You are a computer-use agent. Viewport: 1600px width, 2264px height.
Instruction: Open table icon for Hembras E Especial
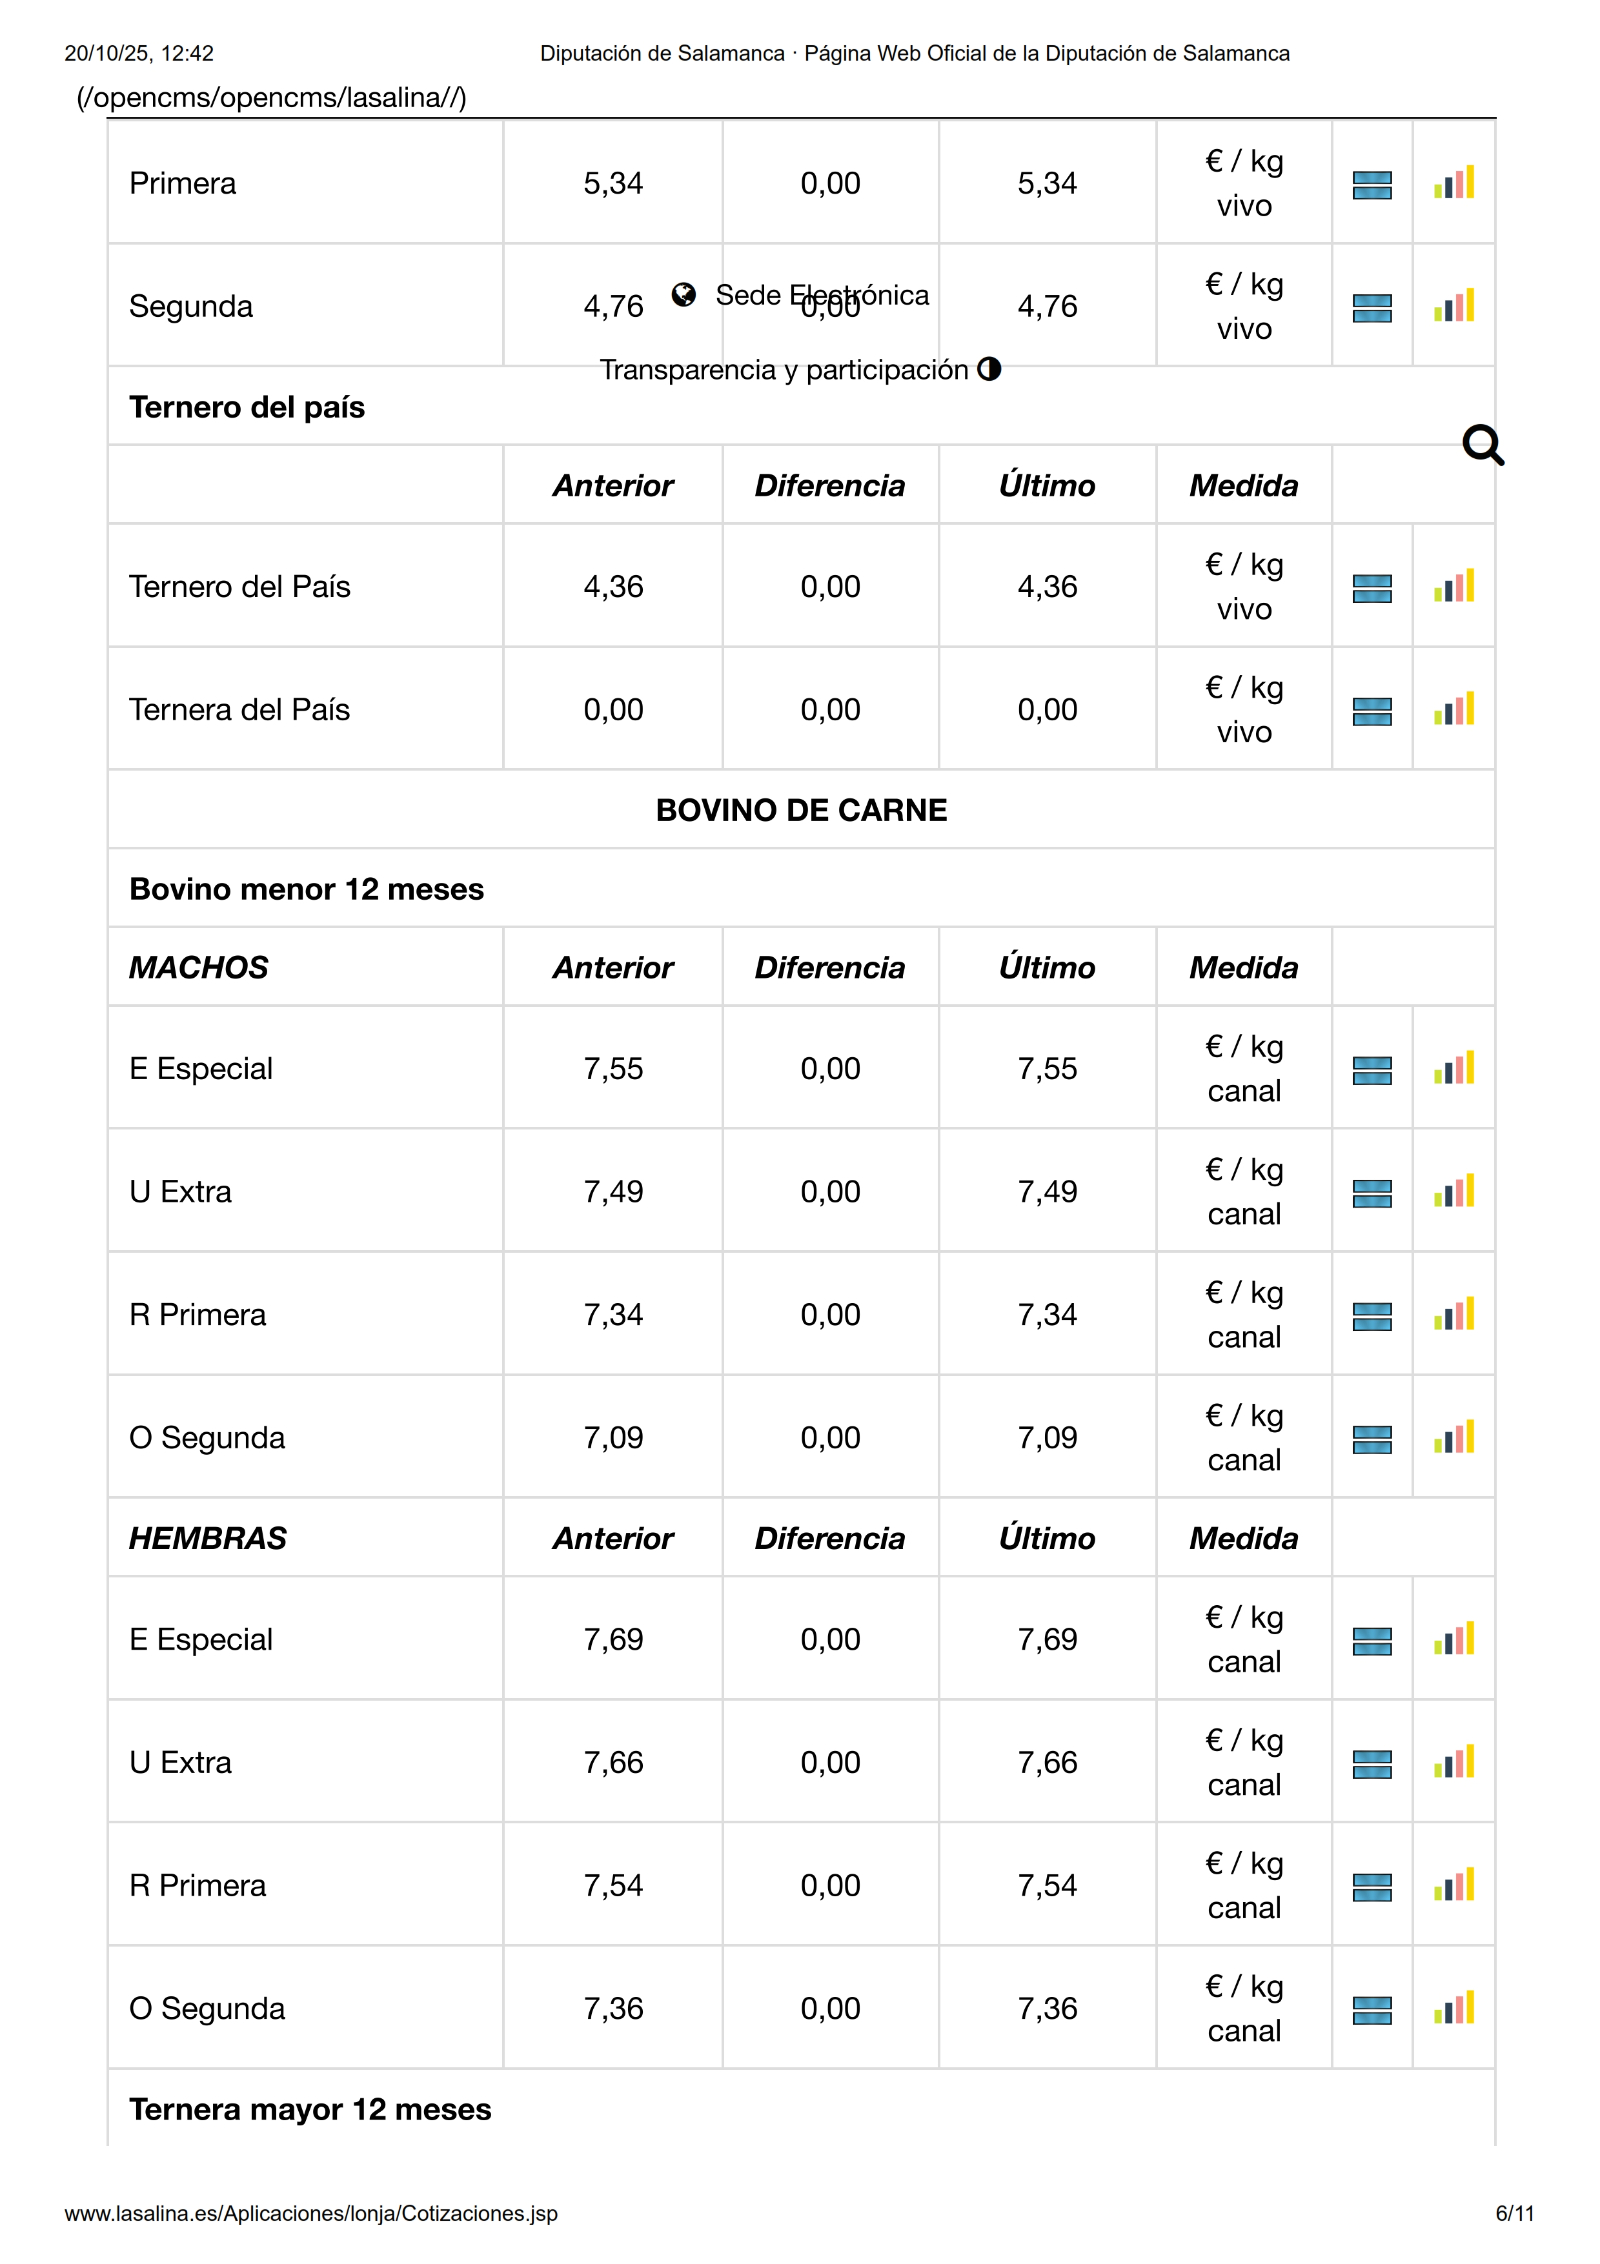(1372, 1641)
